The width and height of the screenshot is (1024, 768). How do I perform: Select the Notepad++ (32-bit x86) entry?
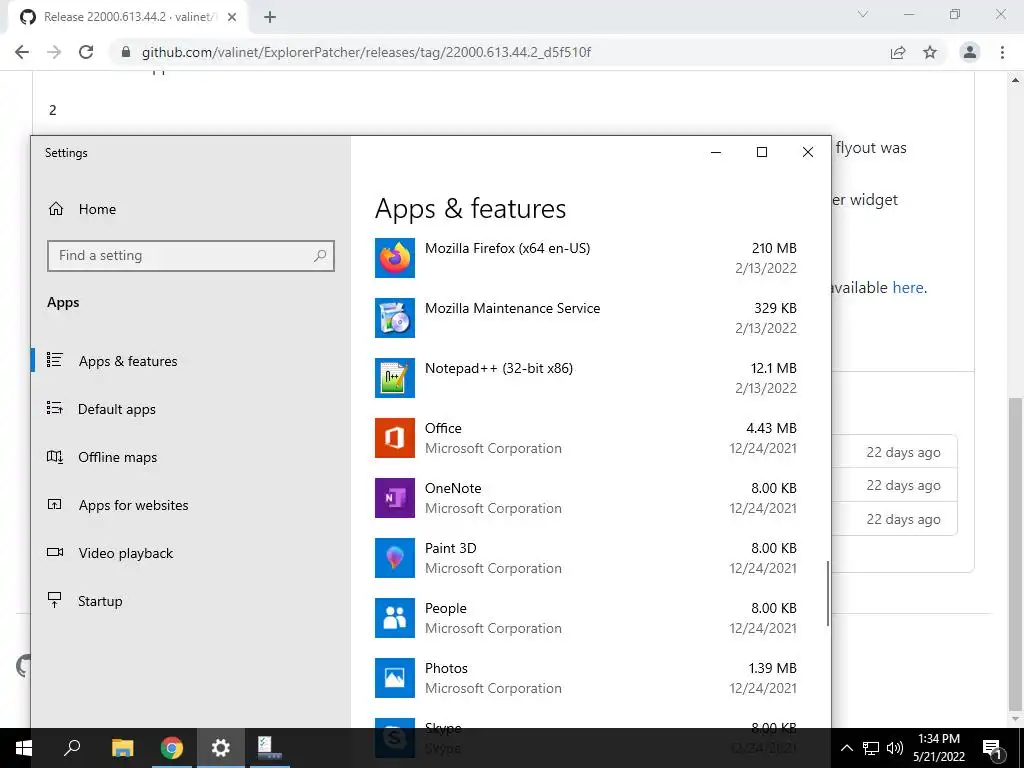click(x=586, y=378)
